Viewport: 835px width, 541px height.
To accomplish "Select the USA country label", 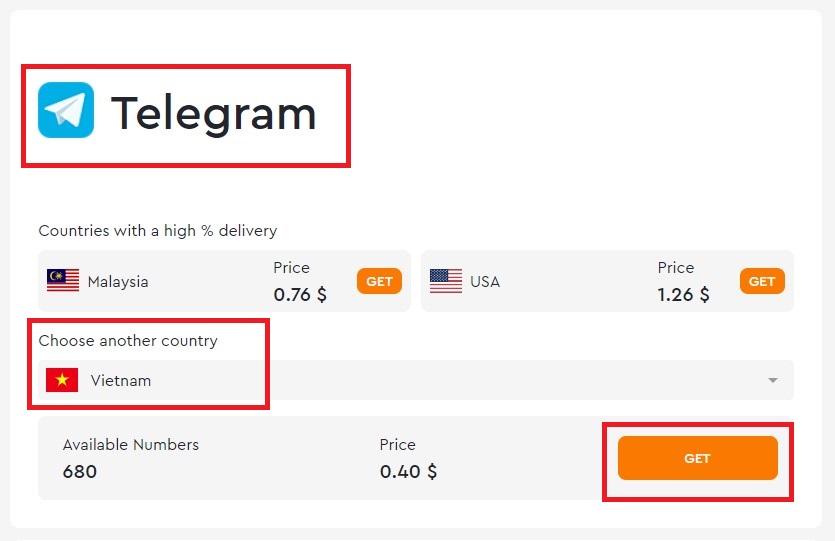I will point(485,282).
